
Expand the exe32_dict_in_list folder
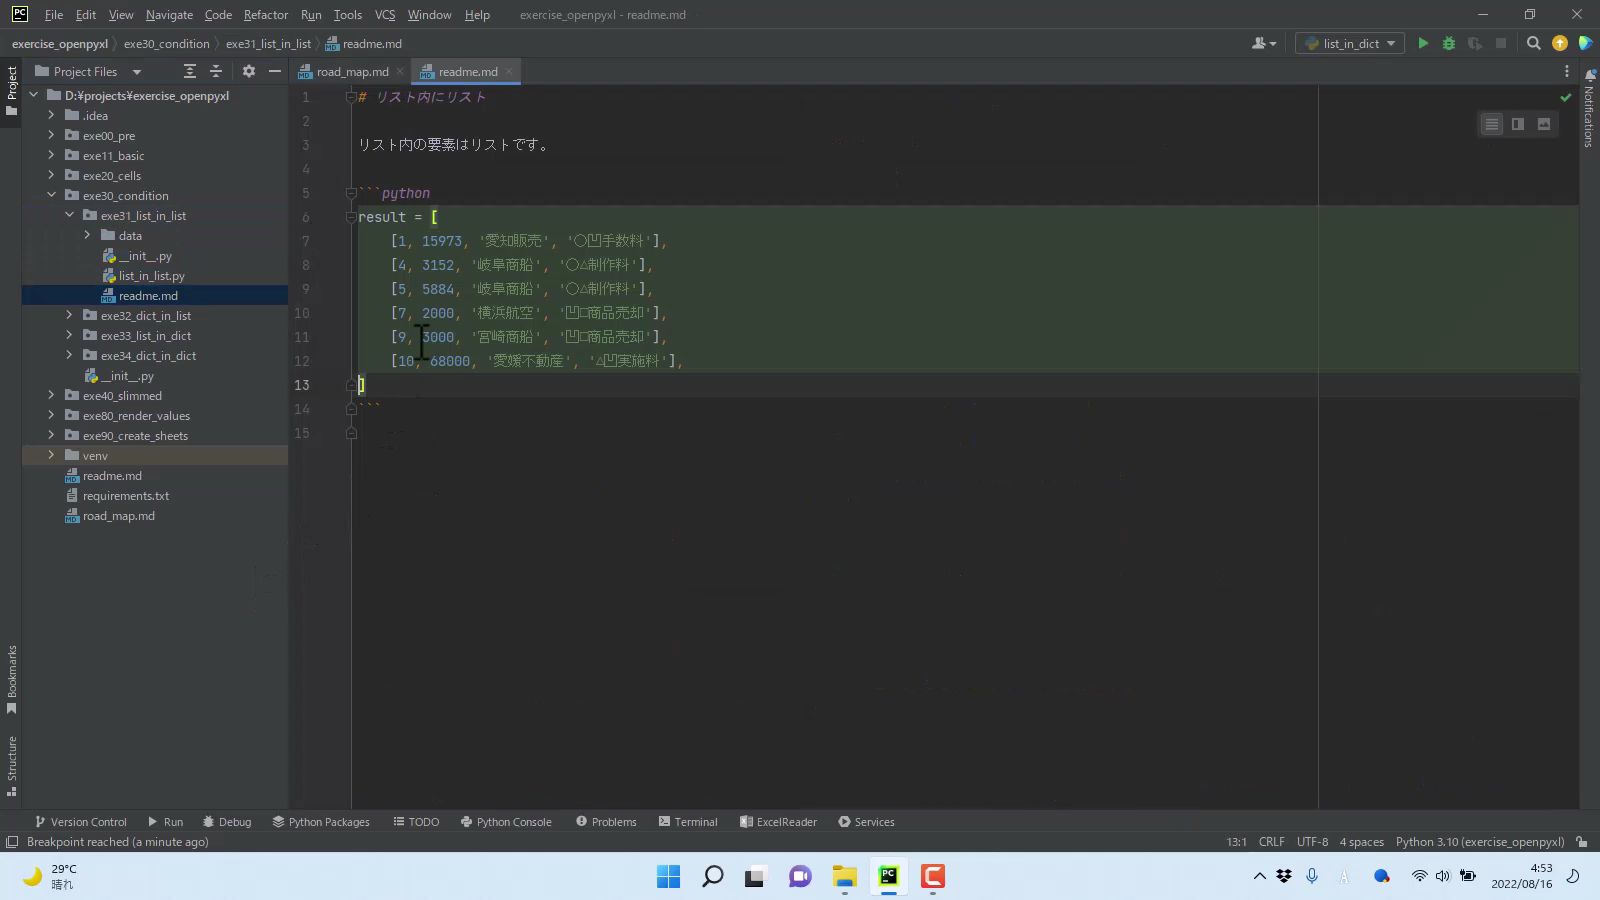click(69, 315)
